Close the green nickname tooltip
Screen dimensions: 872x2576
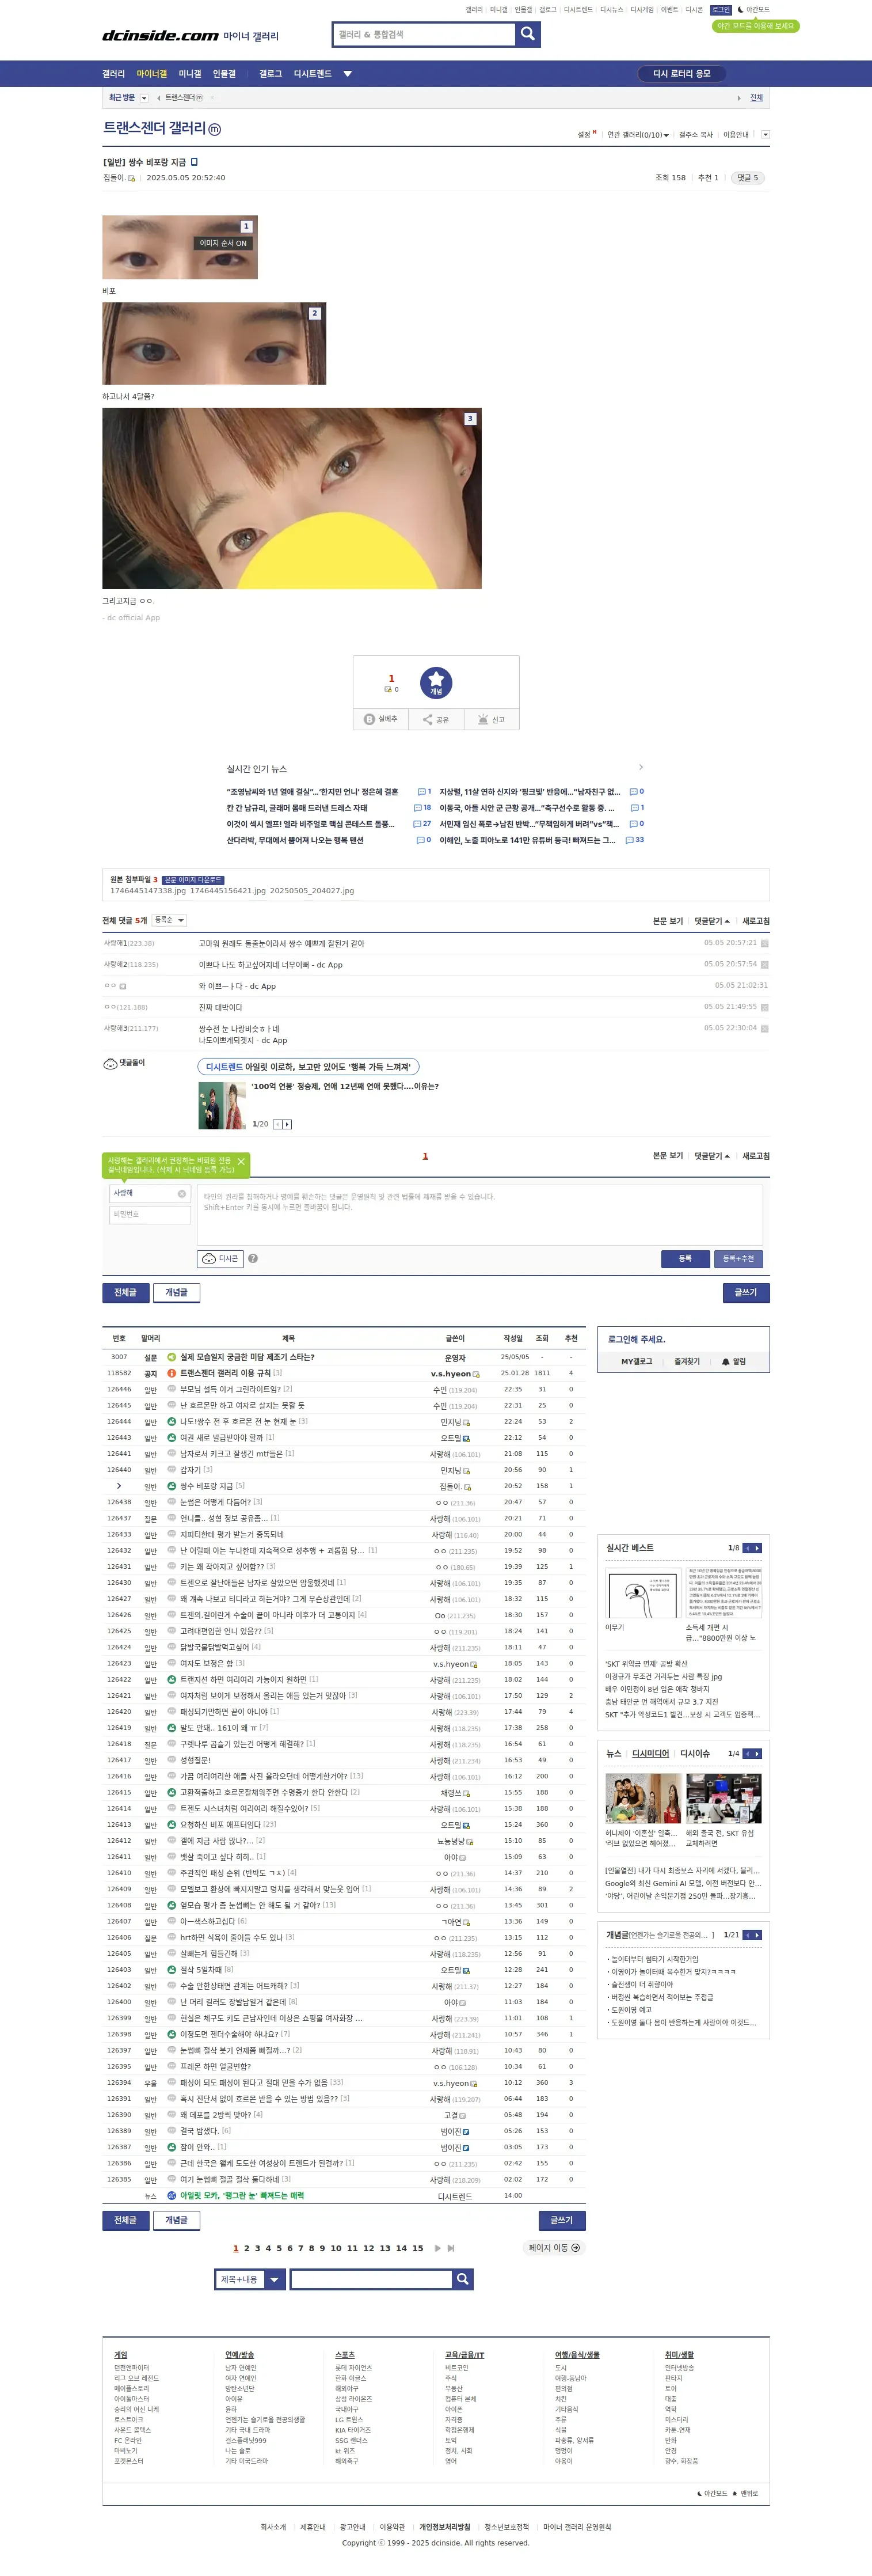241,1162
